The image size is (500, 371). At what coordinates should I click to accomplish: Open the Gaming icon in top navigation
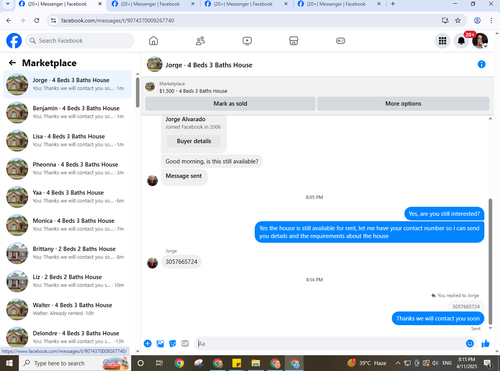point(340,41)
